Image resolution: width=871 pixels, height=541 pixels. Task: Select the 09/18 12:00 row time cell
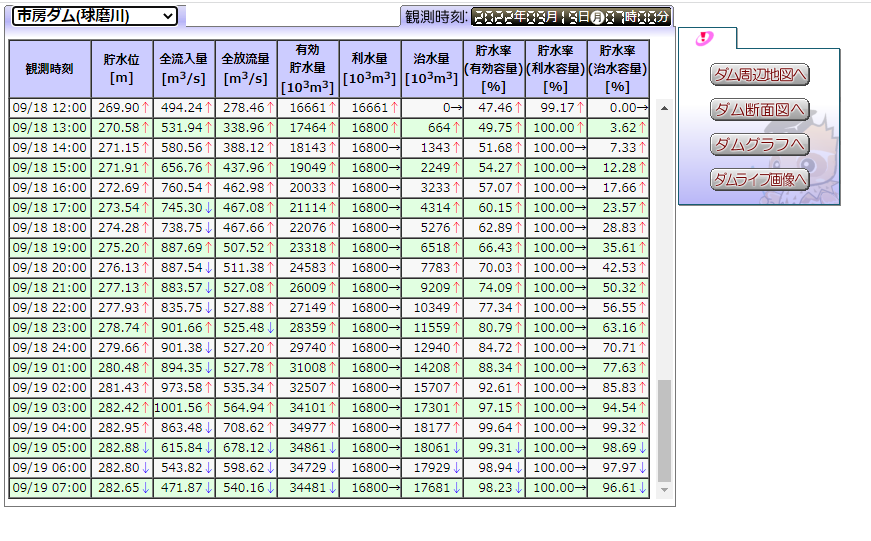coord(50,108)
